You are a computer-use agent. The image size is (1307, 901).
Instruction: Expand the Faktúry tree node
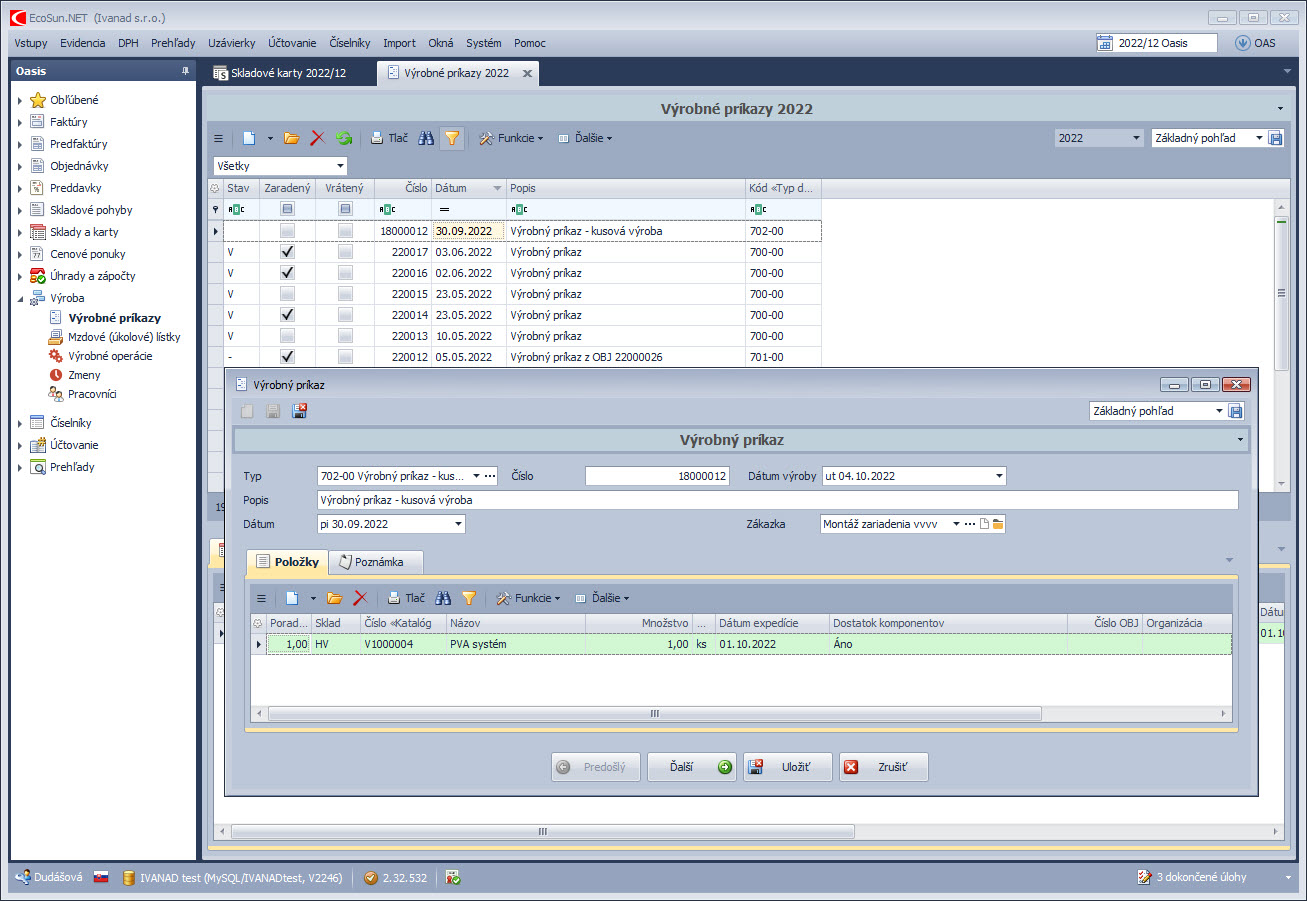pos(20,122)
